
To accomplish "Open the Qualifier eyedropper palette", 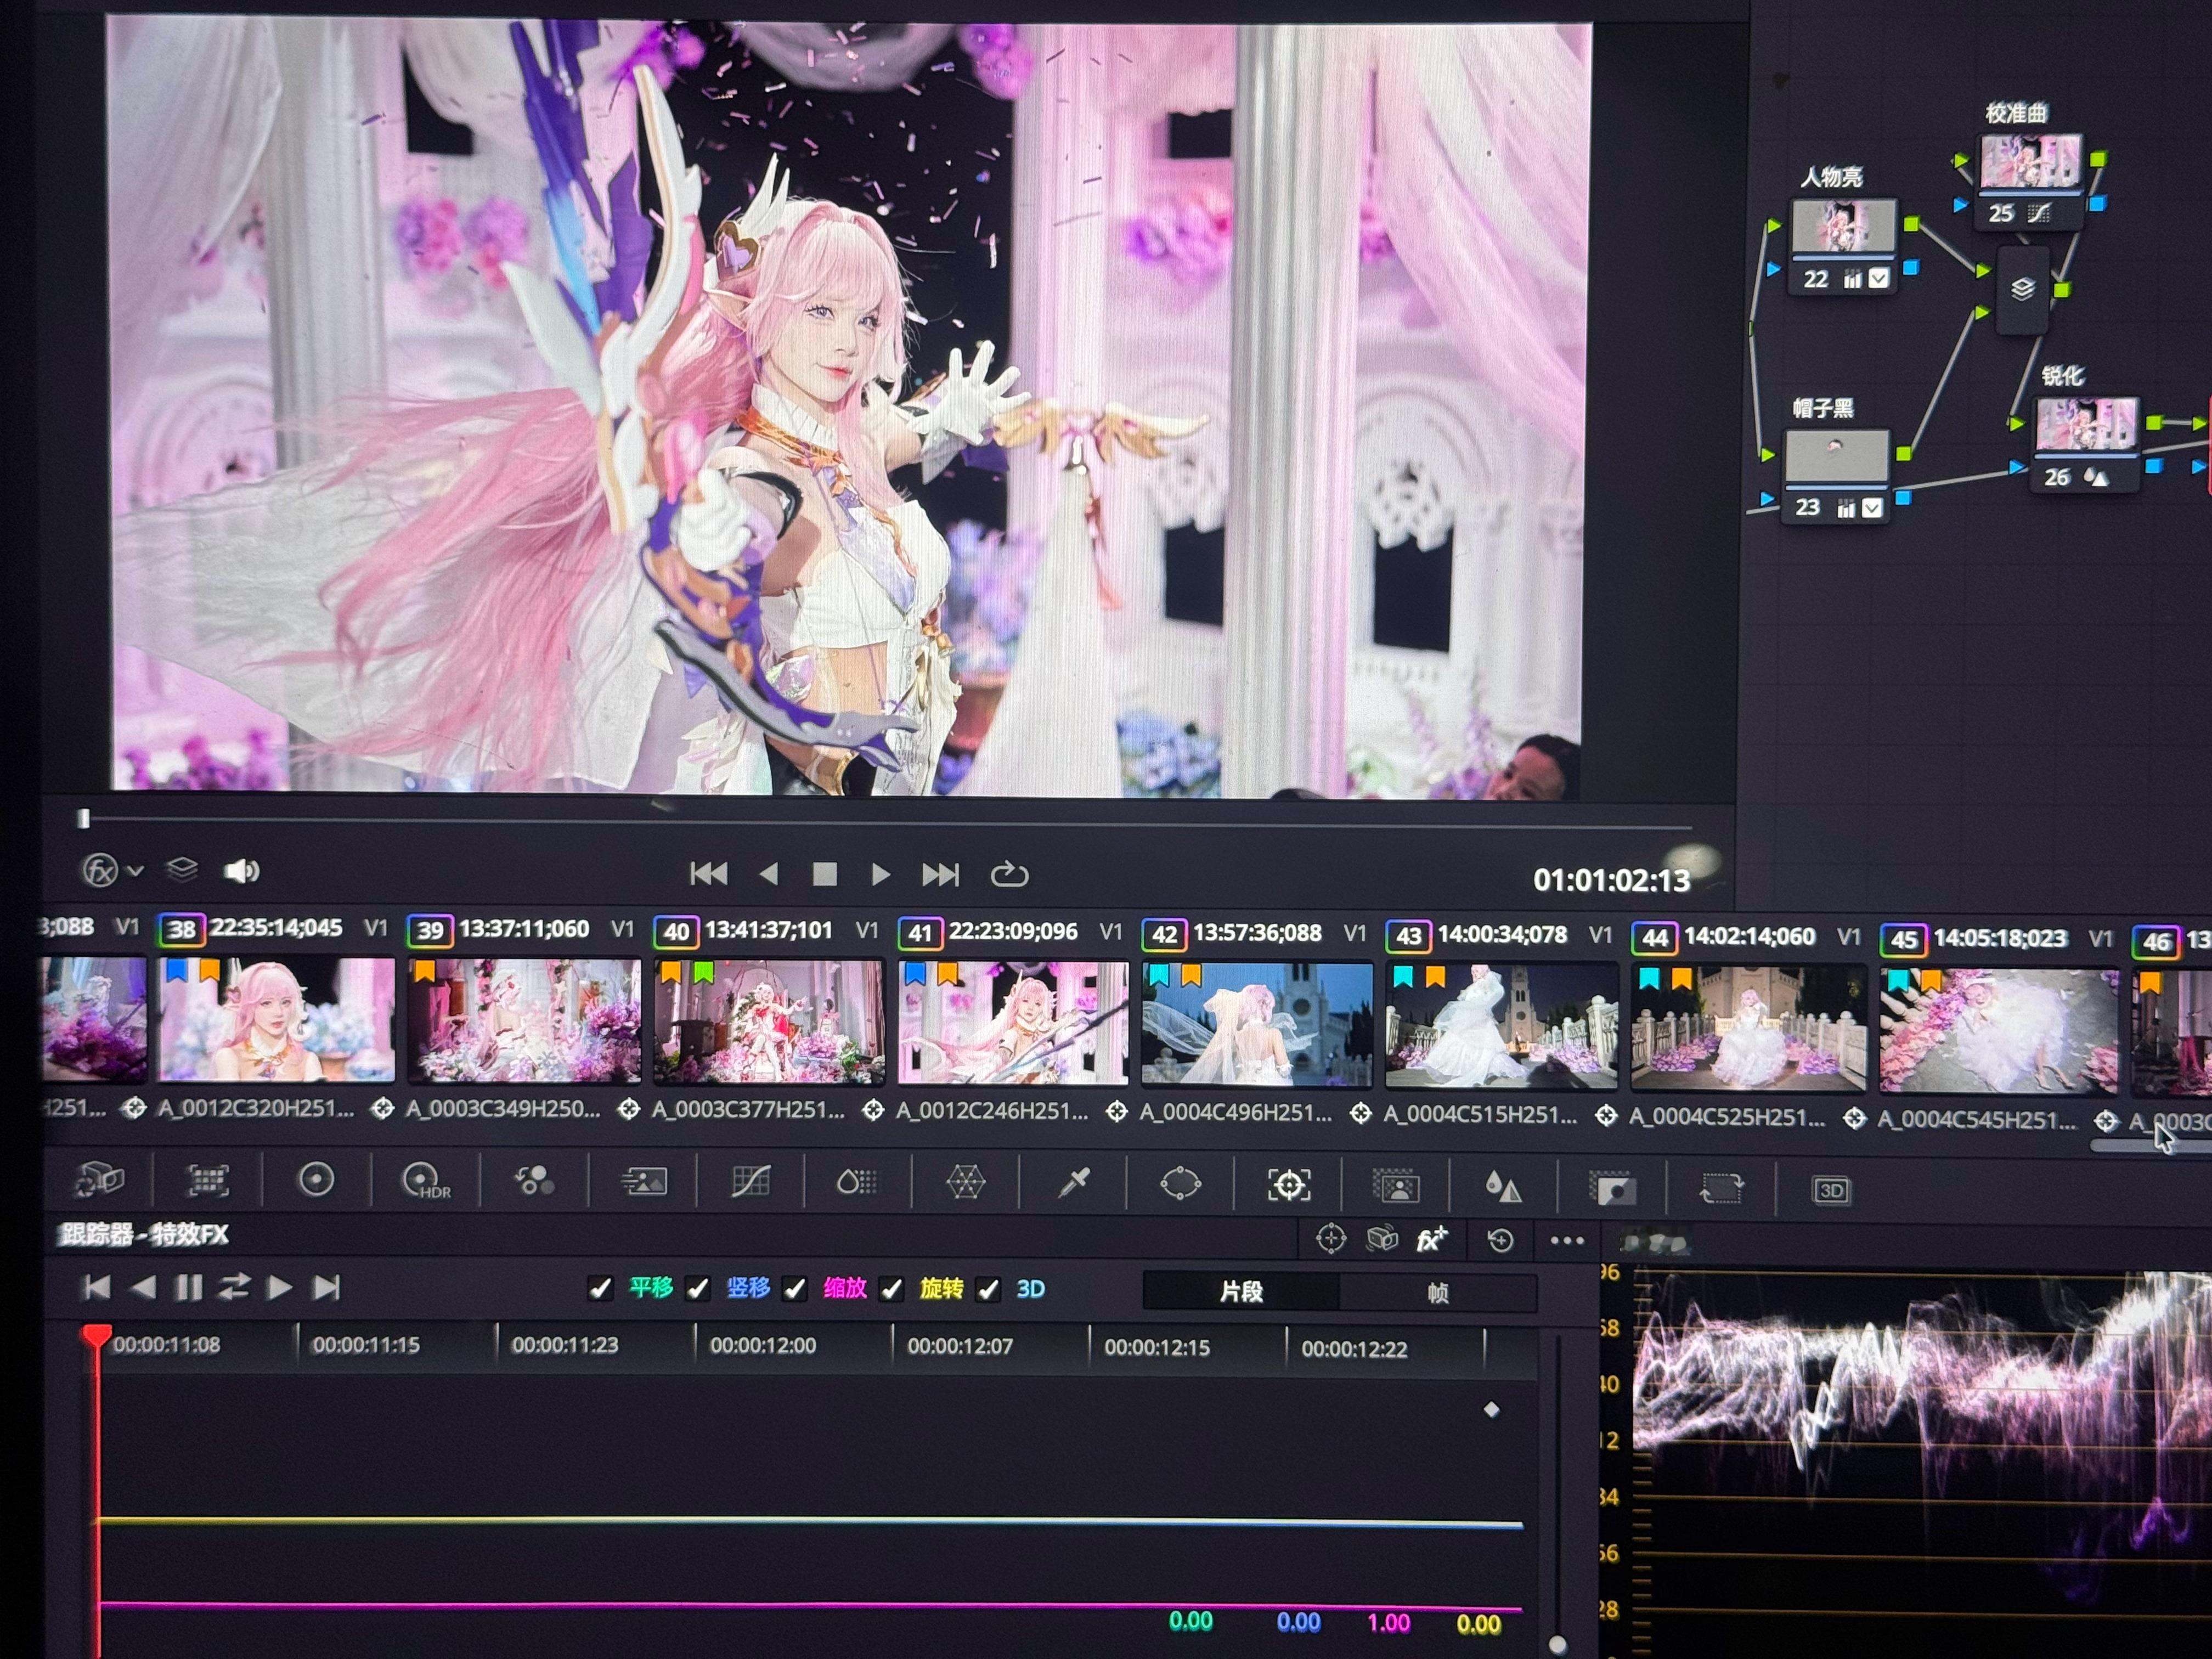I will pos(1074,1184).
